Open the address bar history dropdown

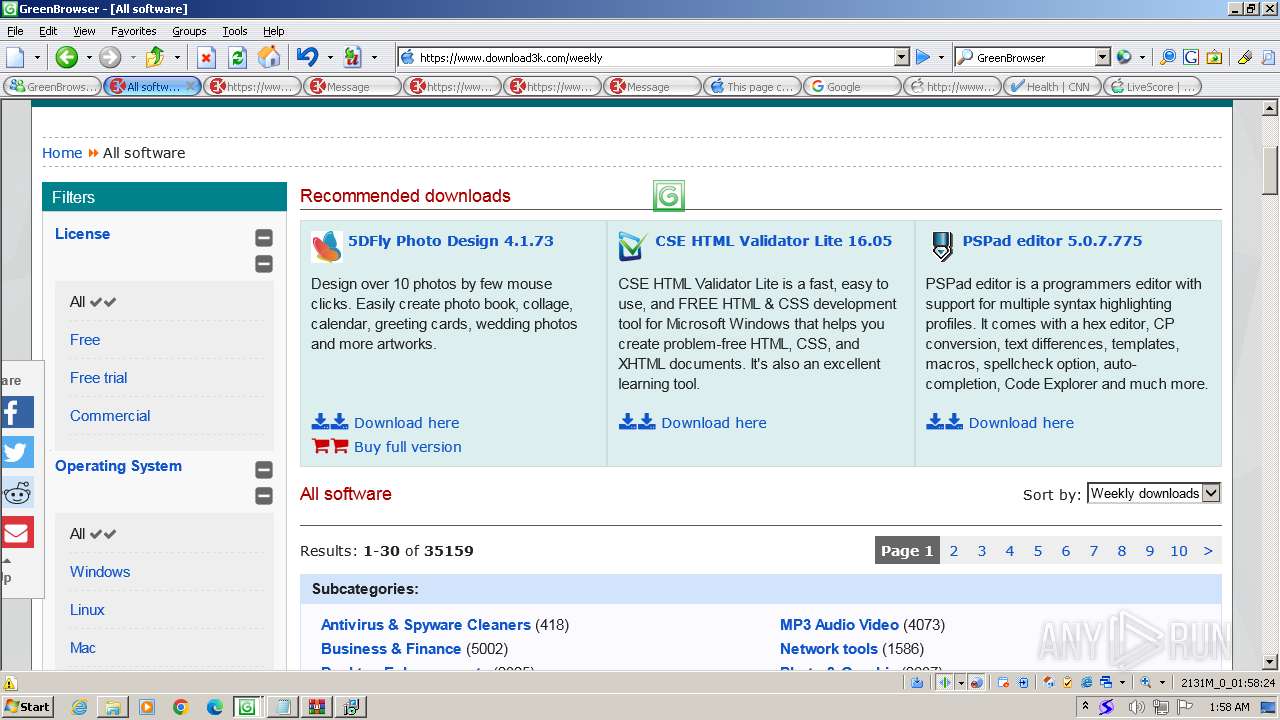901,57
